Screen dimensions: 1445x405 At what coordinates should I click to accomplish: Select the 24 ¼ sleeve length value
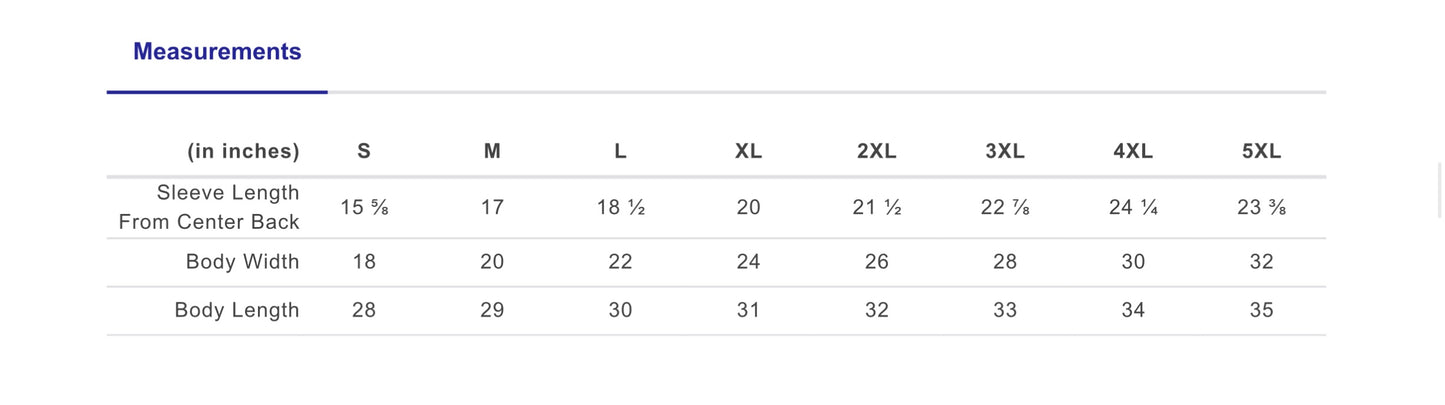pos(1133,208)
